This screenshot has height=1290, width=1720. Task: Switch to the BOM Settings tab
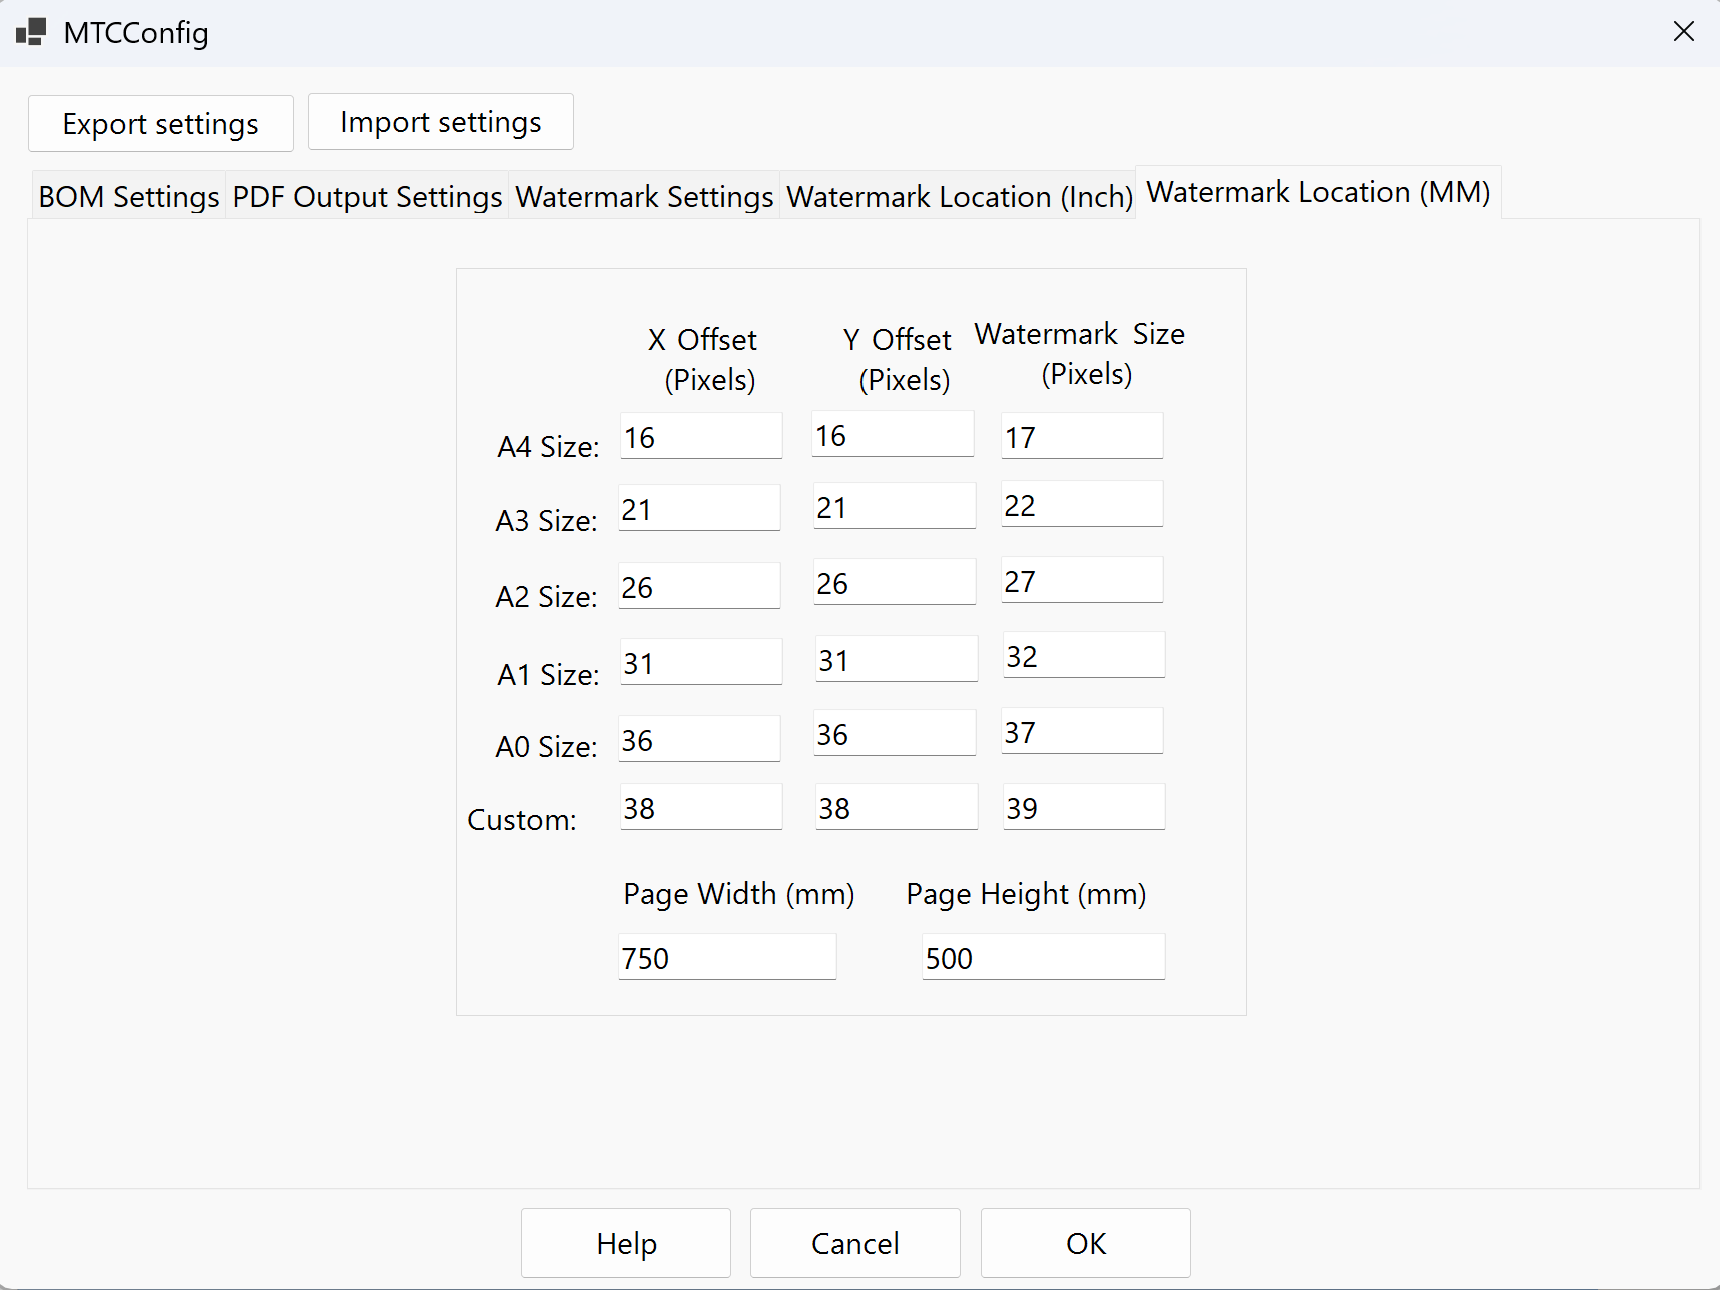point(129,197)
